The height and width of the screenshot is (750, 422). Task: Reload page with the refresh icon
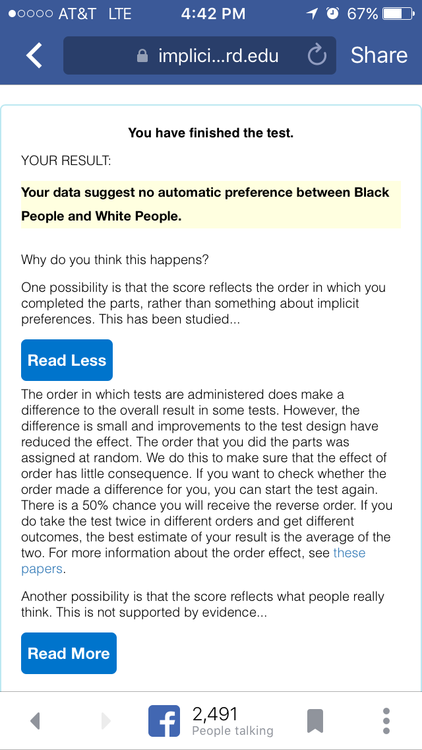(x=317, y=55)
